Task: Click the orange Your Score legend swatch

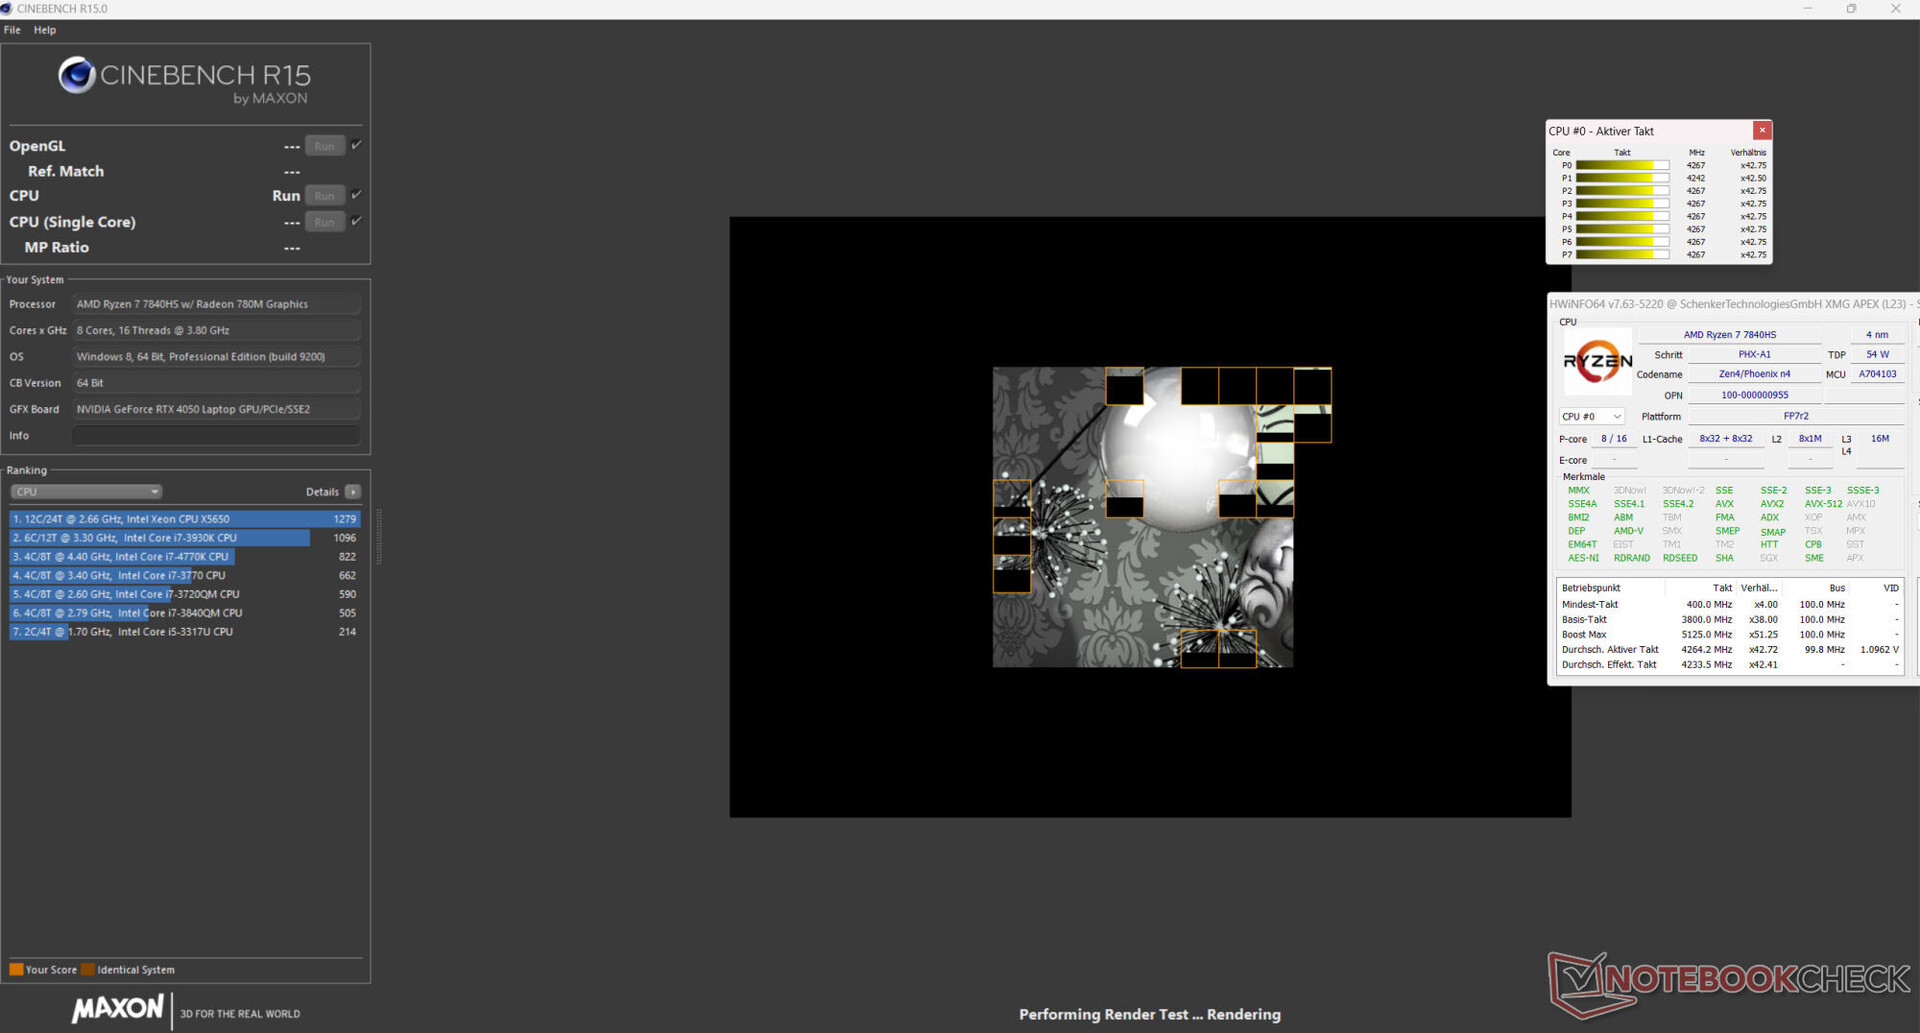Action: tap(16, 969)
